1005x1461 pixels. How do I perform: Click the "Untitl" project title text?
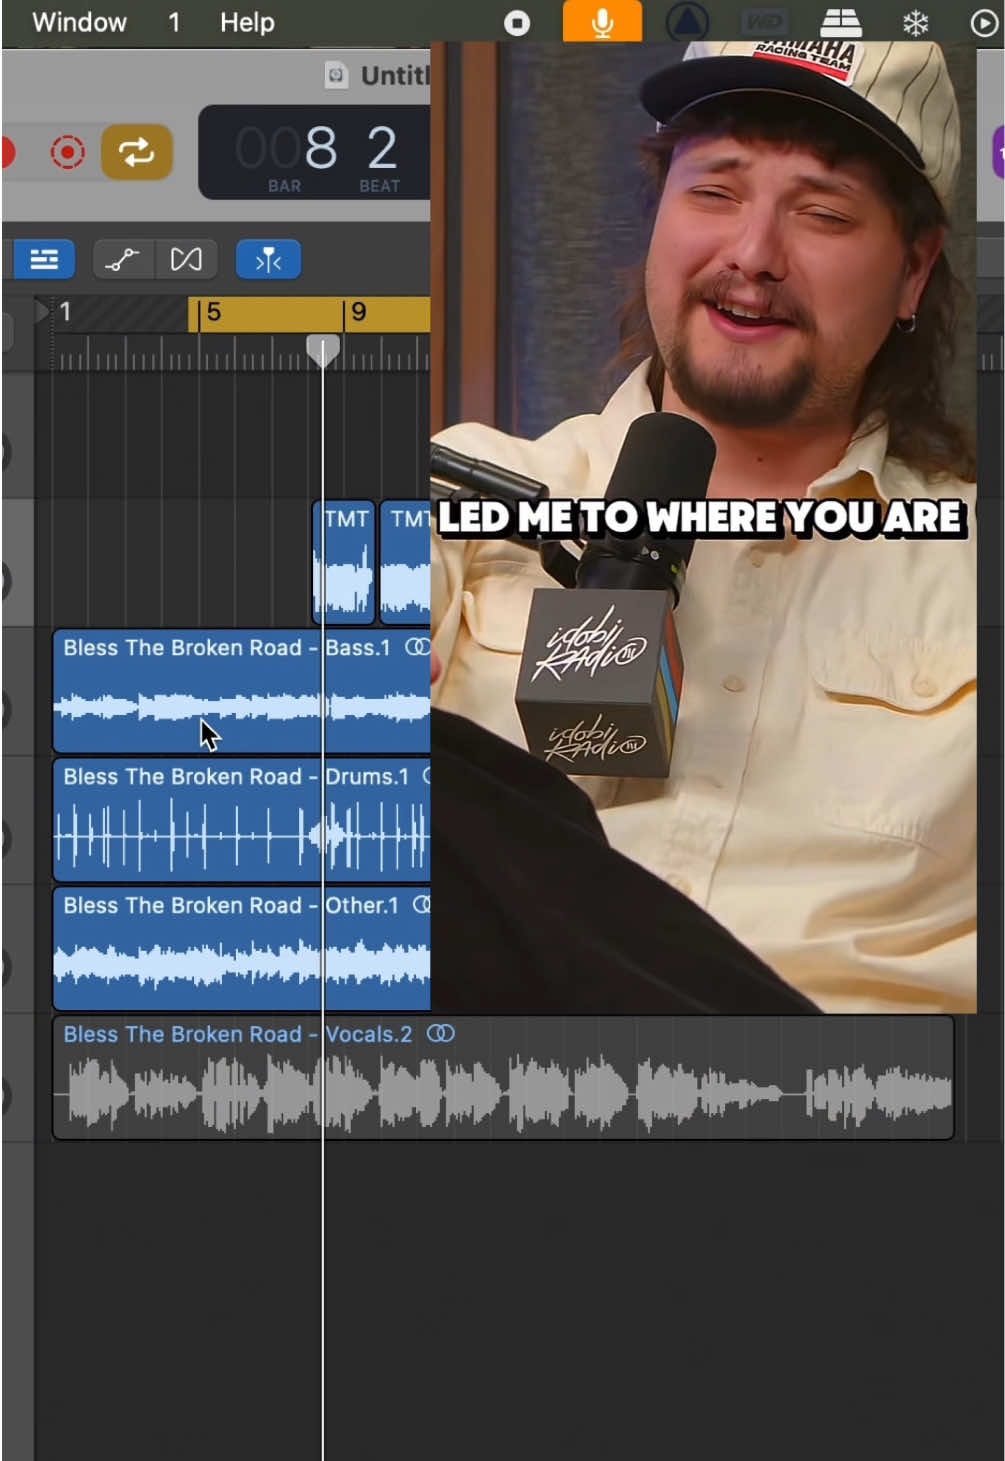(395, 75)
